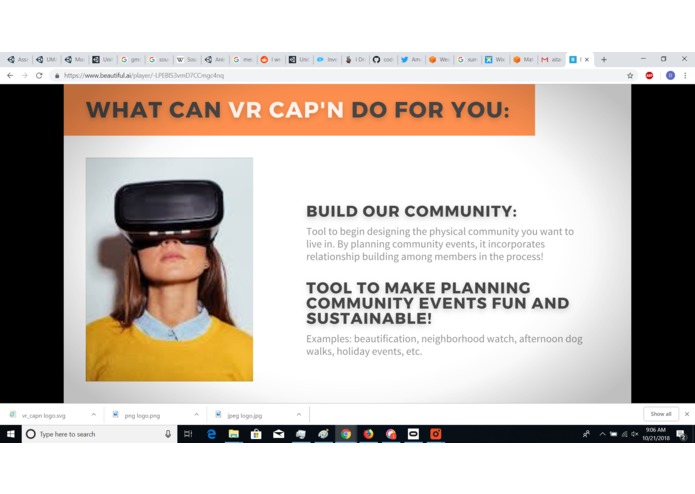The height and width of the screenshot is (494, 695).
Task: Switch to the Unity 'Ass' tab
Action: pyautogui.click(x=18, y=59)
